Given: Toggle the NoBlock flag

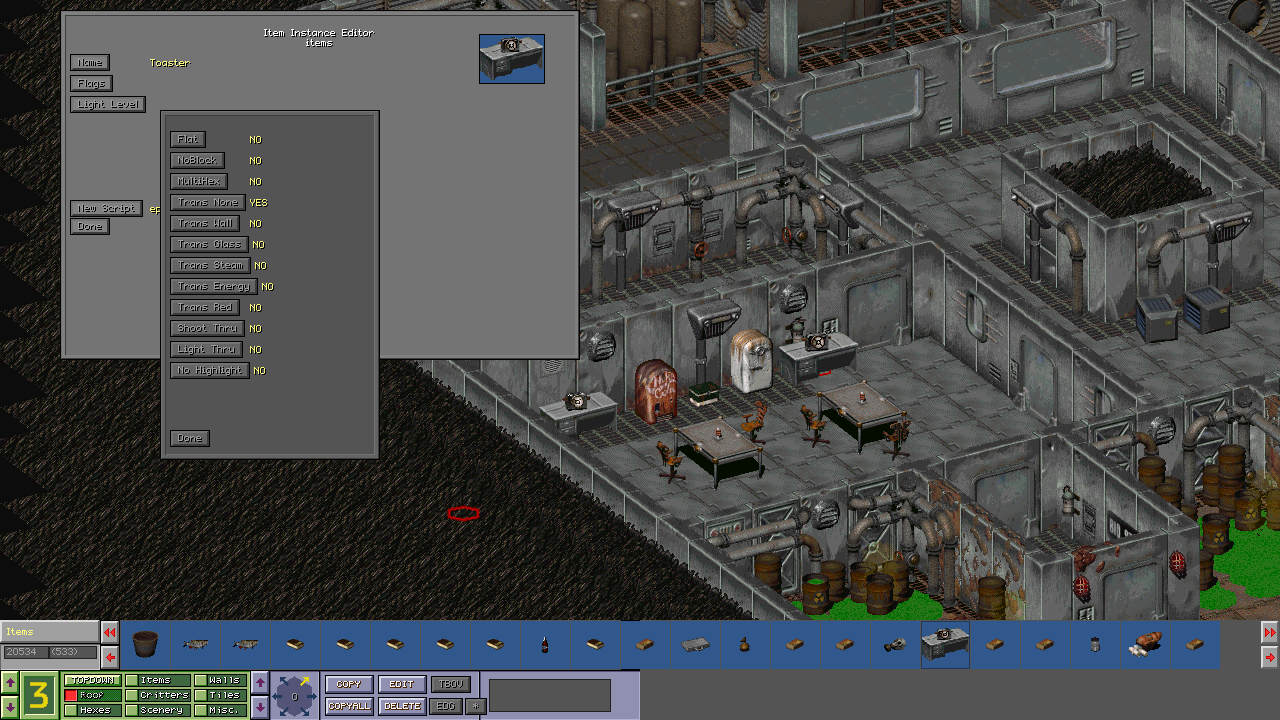Looking at the screenshot, I should [197, 160].
